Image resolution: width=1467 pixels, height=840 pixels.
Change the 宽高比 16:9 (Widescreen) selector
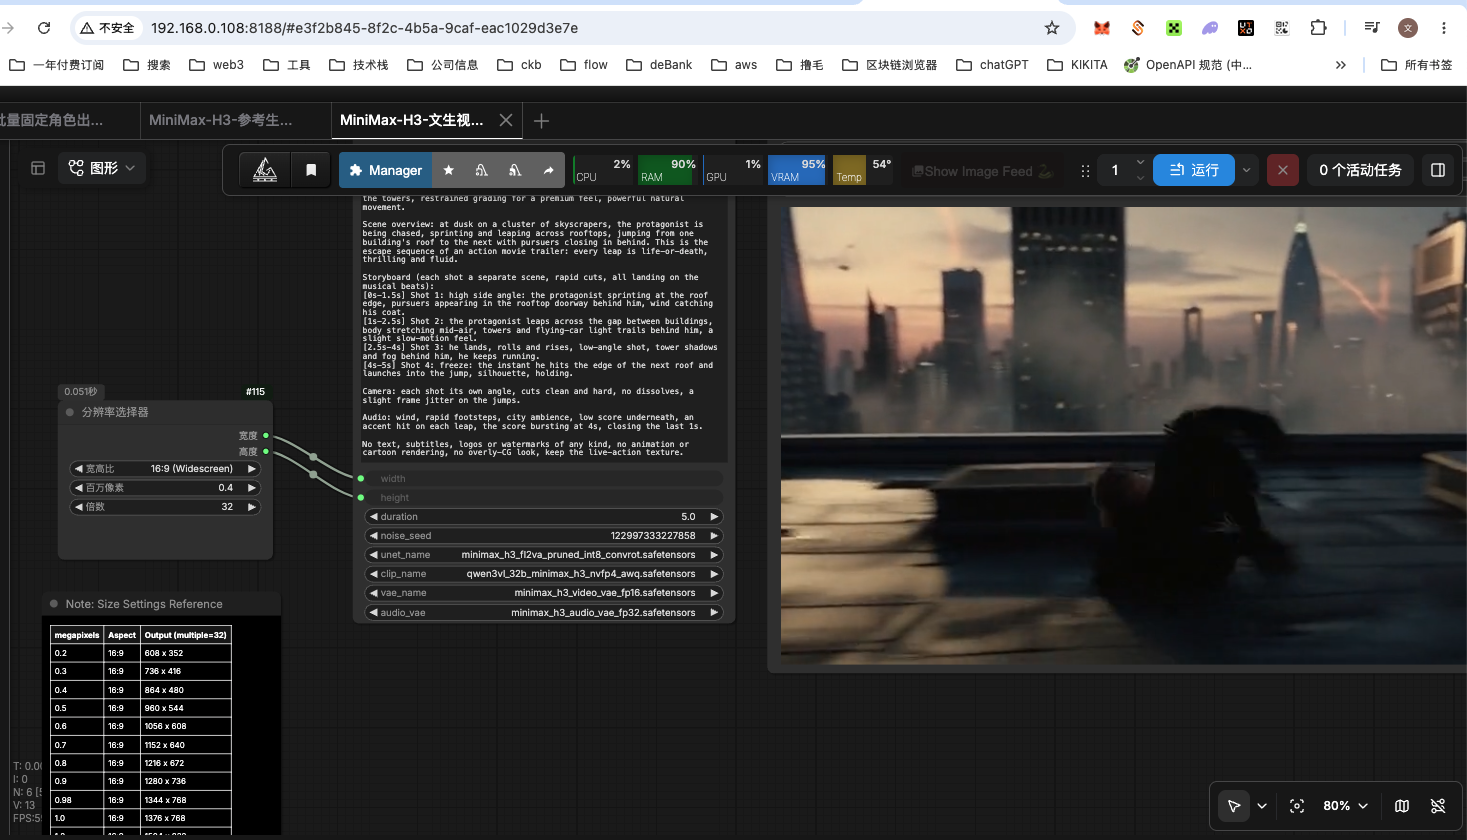pos(165,469)
